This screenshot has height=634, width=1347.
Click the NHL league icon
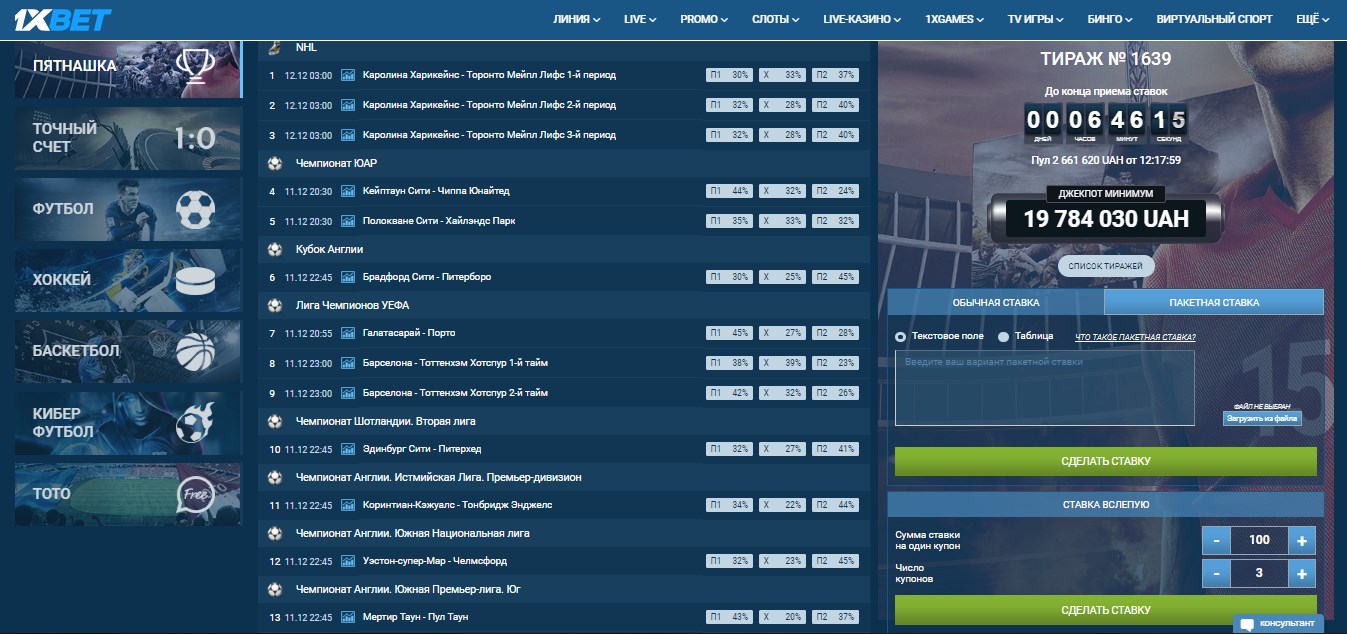coord(275,47)
